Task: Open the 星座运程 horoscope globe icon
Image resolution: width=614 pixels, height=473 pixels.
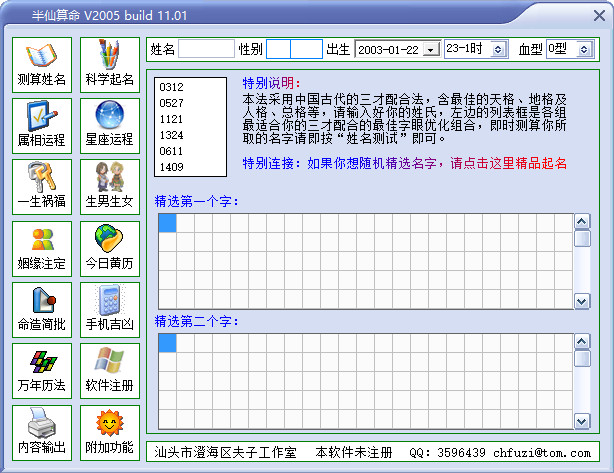Action: [x=110, y=125]
